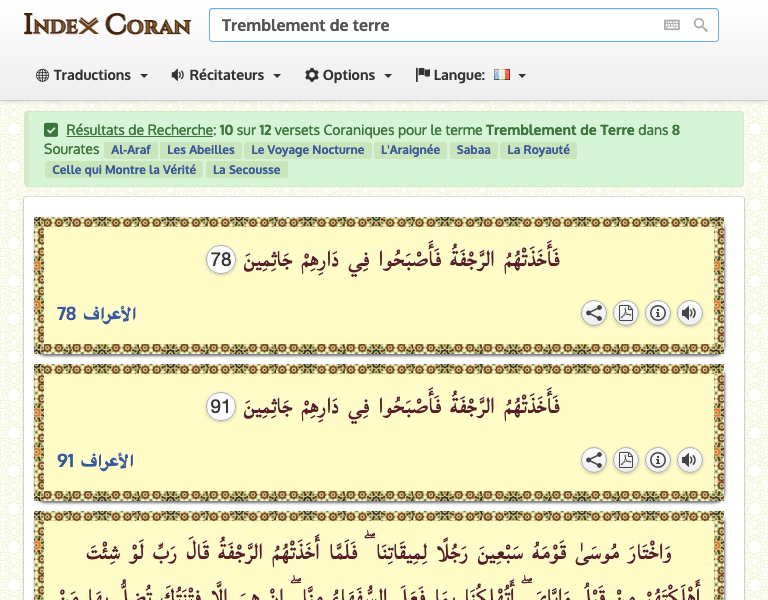Image resolution: width=768 pixels, height=600 pixels.
Task: Open info details for verse 91
Action: (657, 460)
